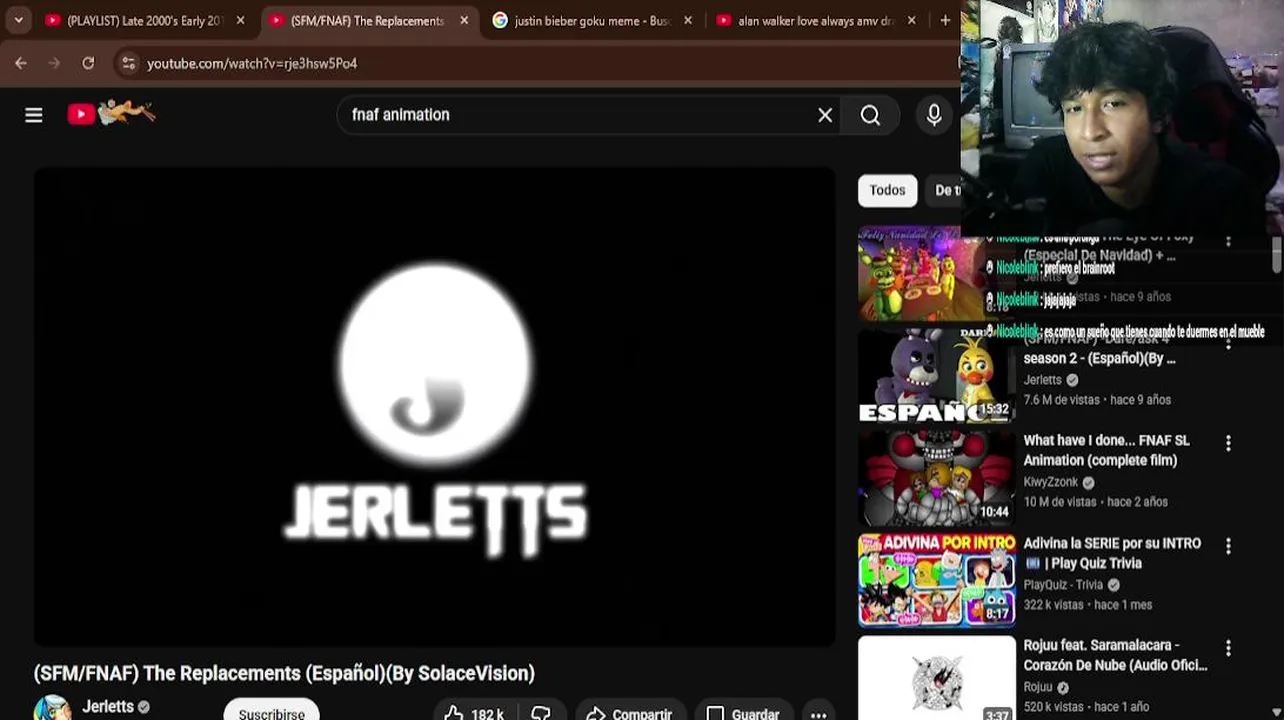
Task: Play the Jerletts video in the player
Action: 434,406
